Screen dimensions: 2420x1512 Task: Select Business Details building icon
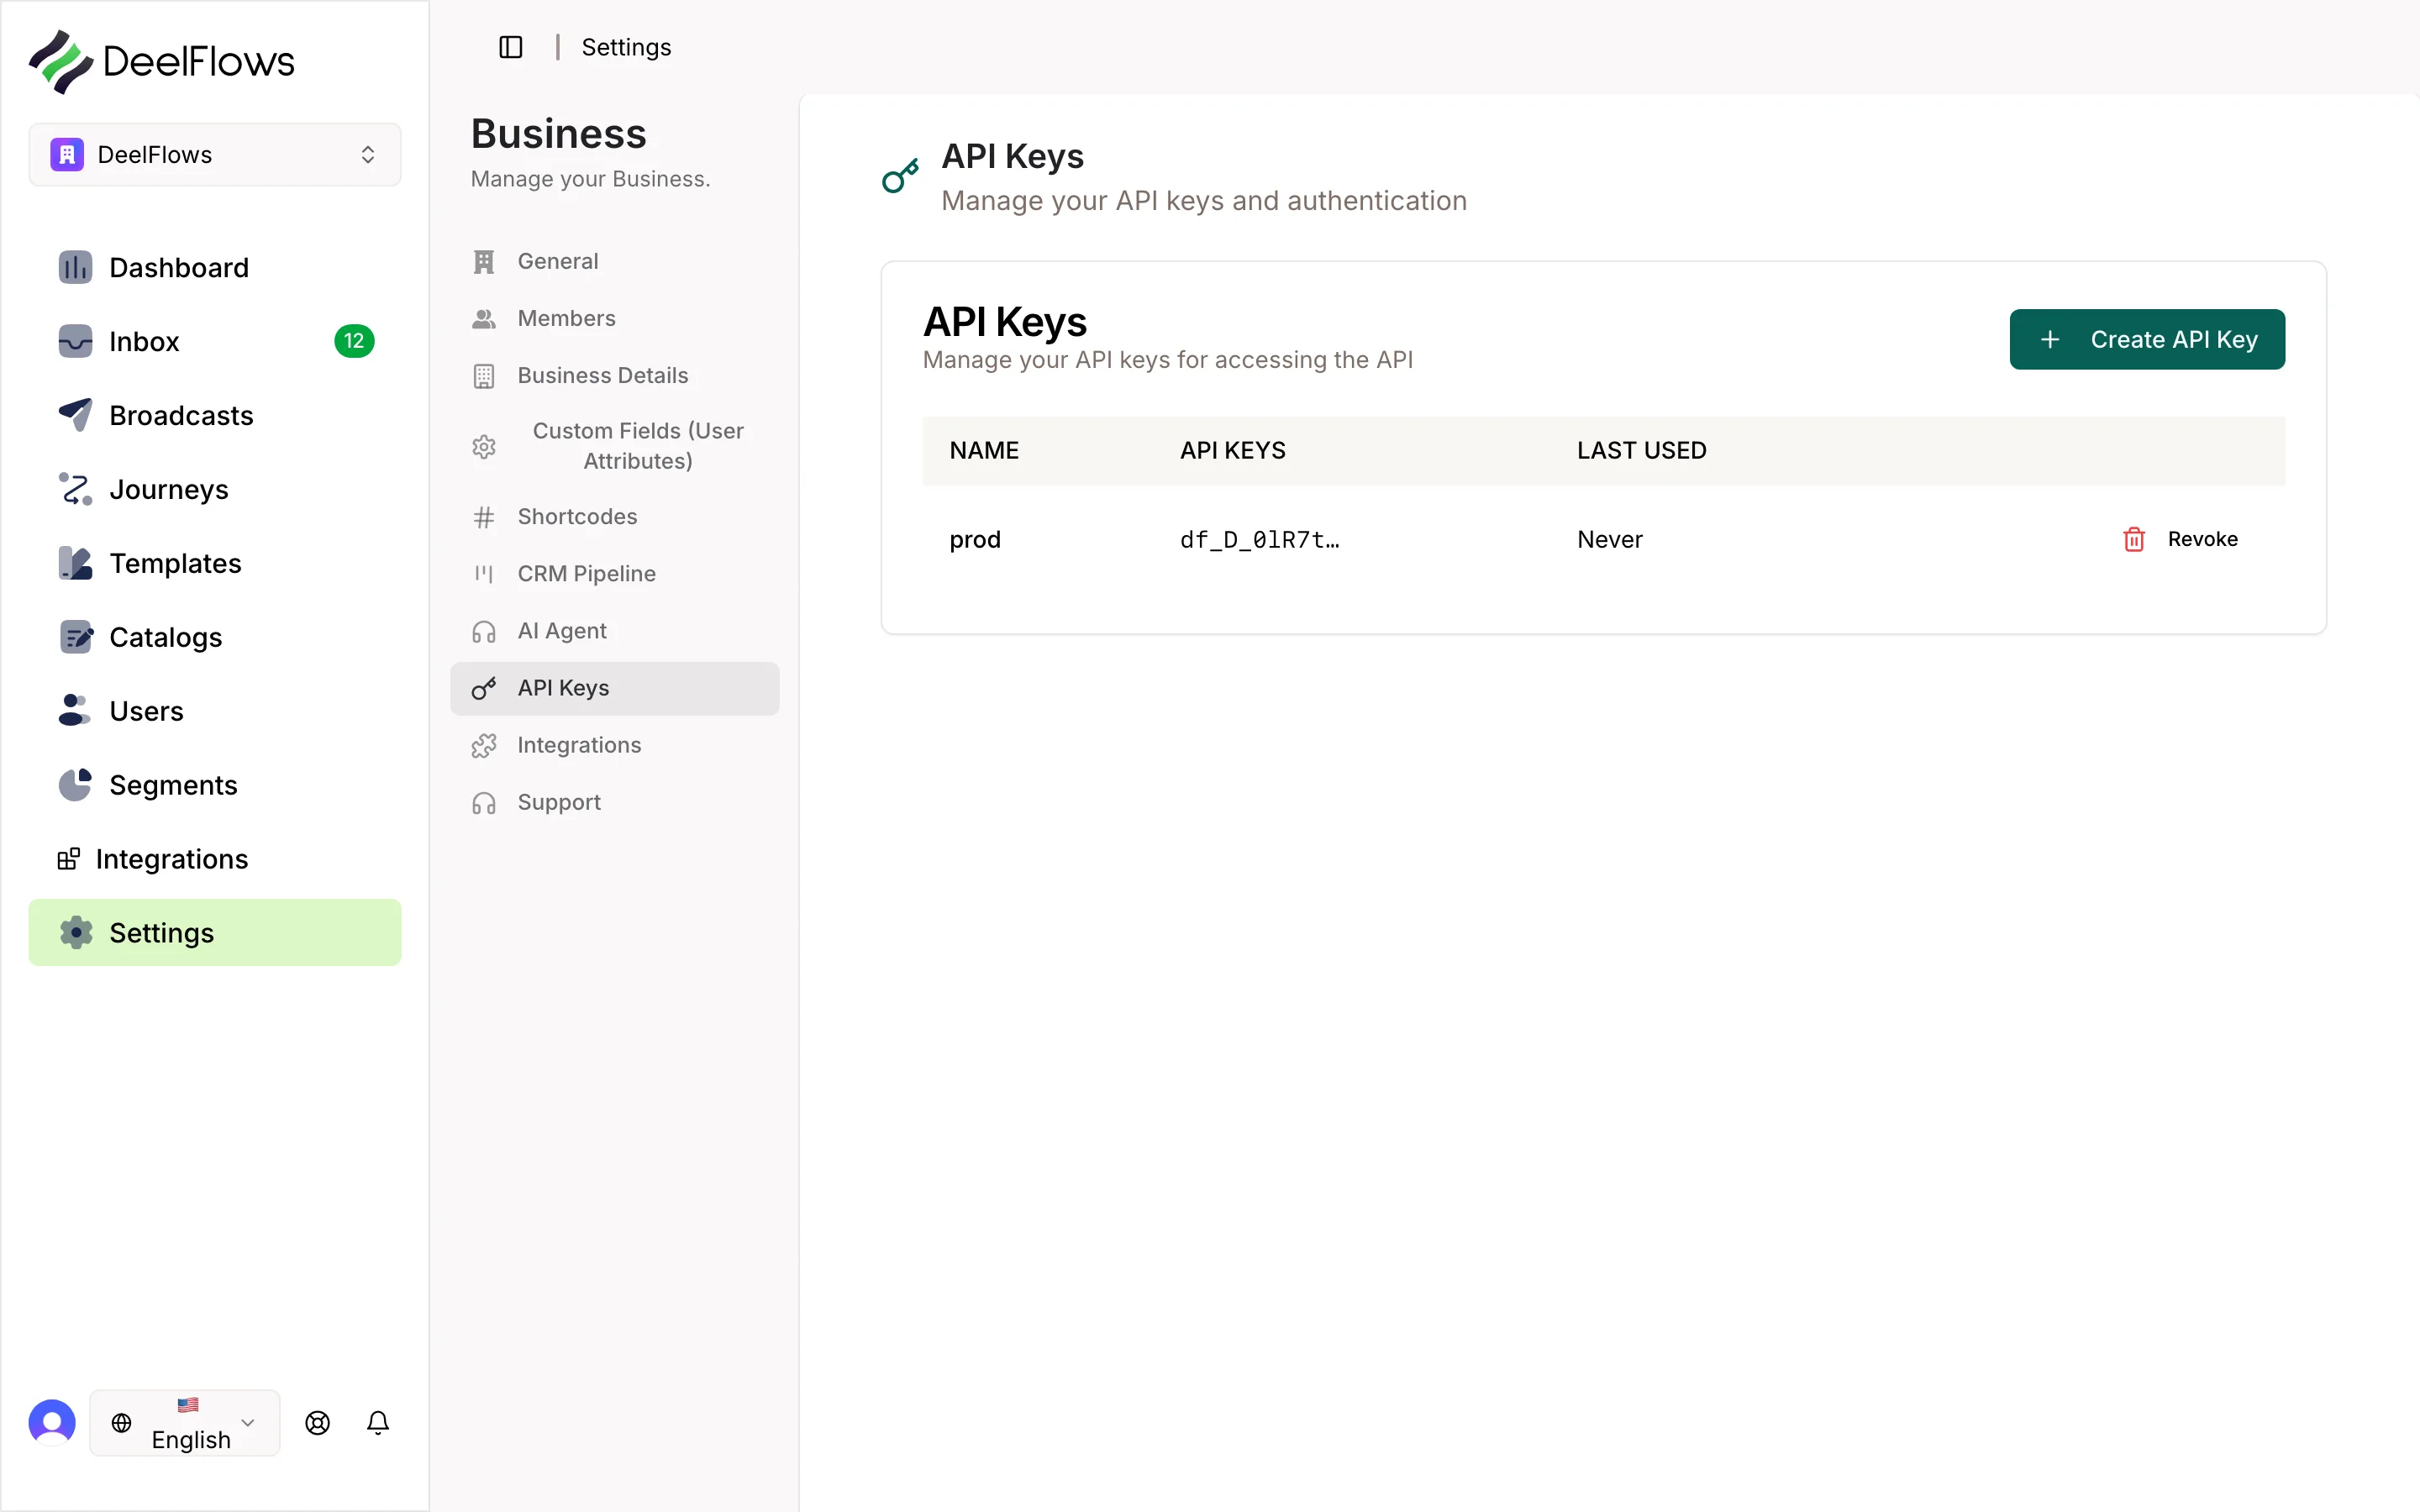click(484, 375)
